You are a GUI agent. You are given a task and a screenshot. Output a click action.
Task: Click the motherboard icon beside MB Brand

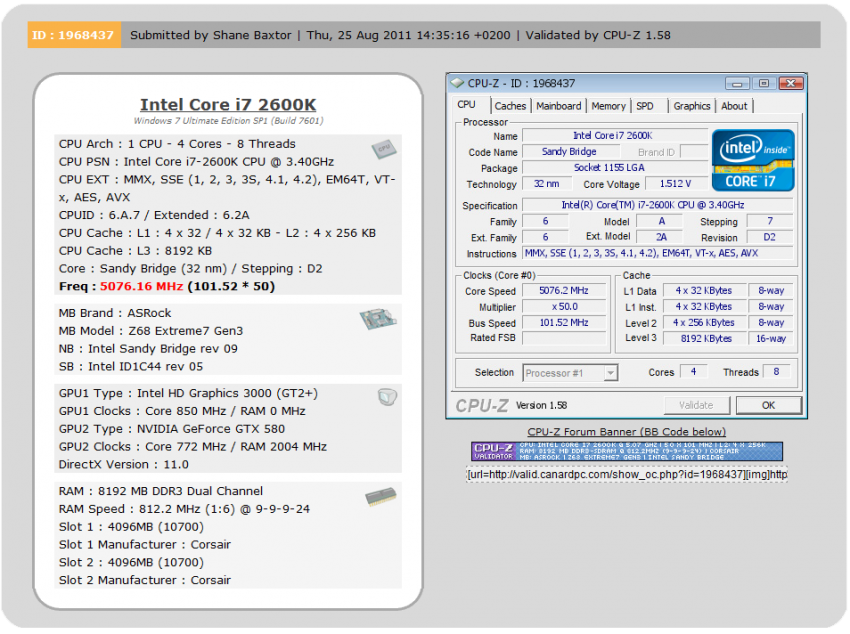[378, 319]
